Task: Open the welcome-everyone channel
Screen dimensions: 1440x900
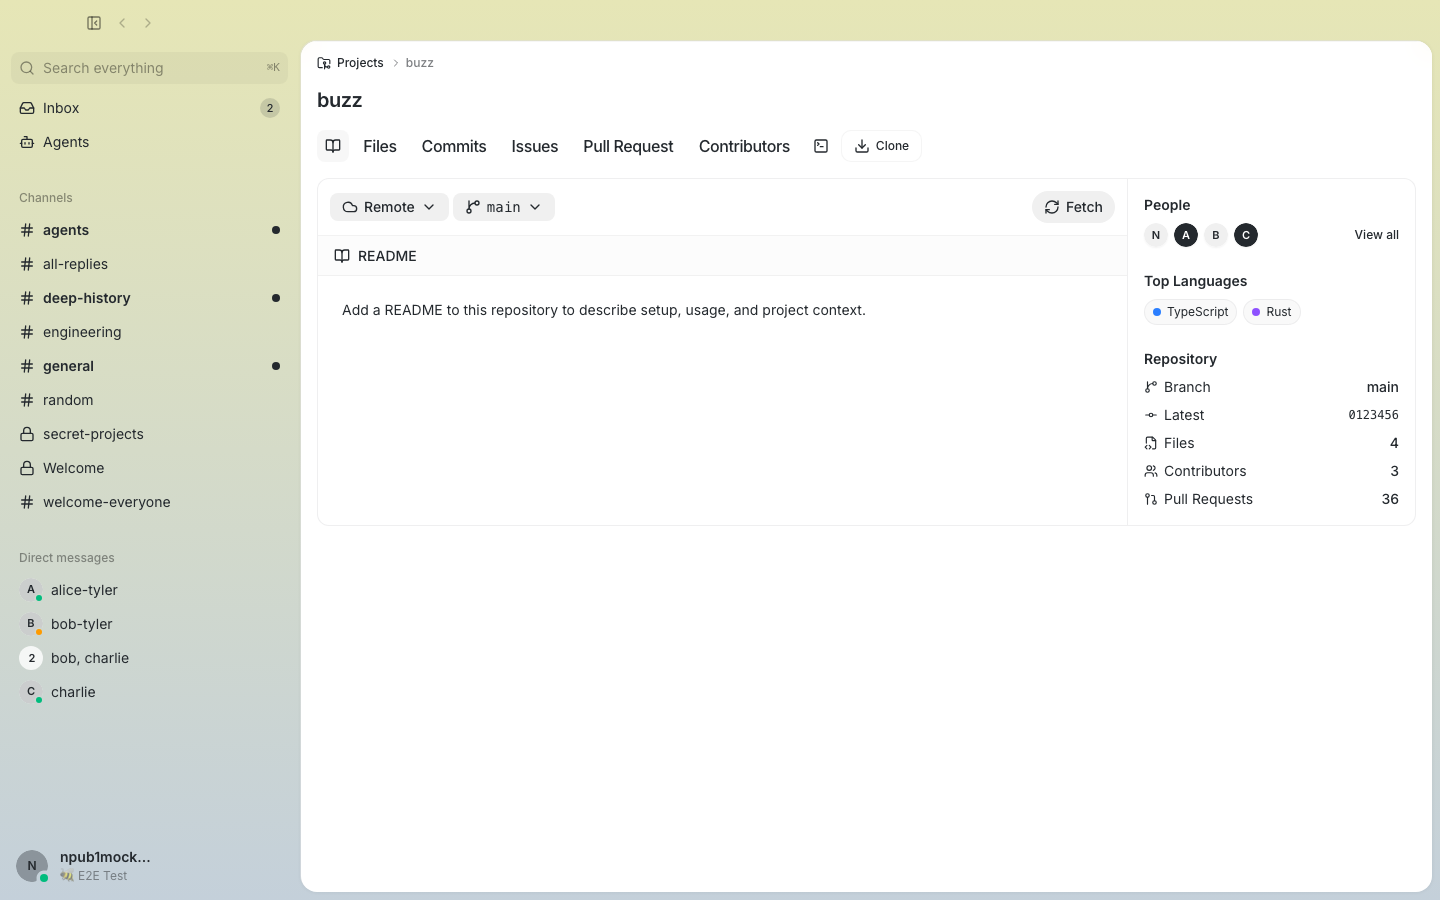Action: (x=149, y=502)
